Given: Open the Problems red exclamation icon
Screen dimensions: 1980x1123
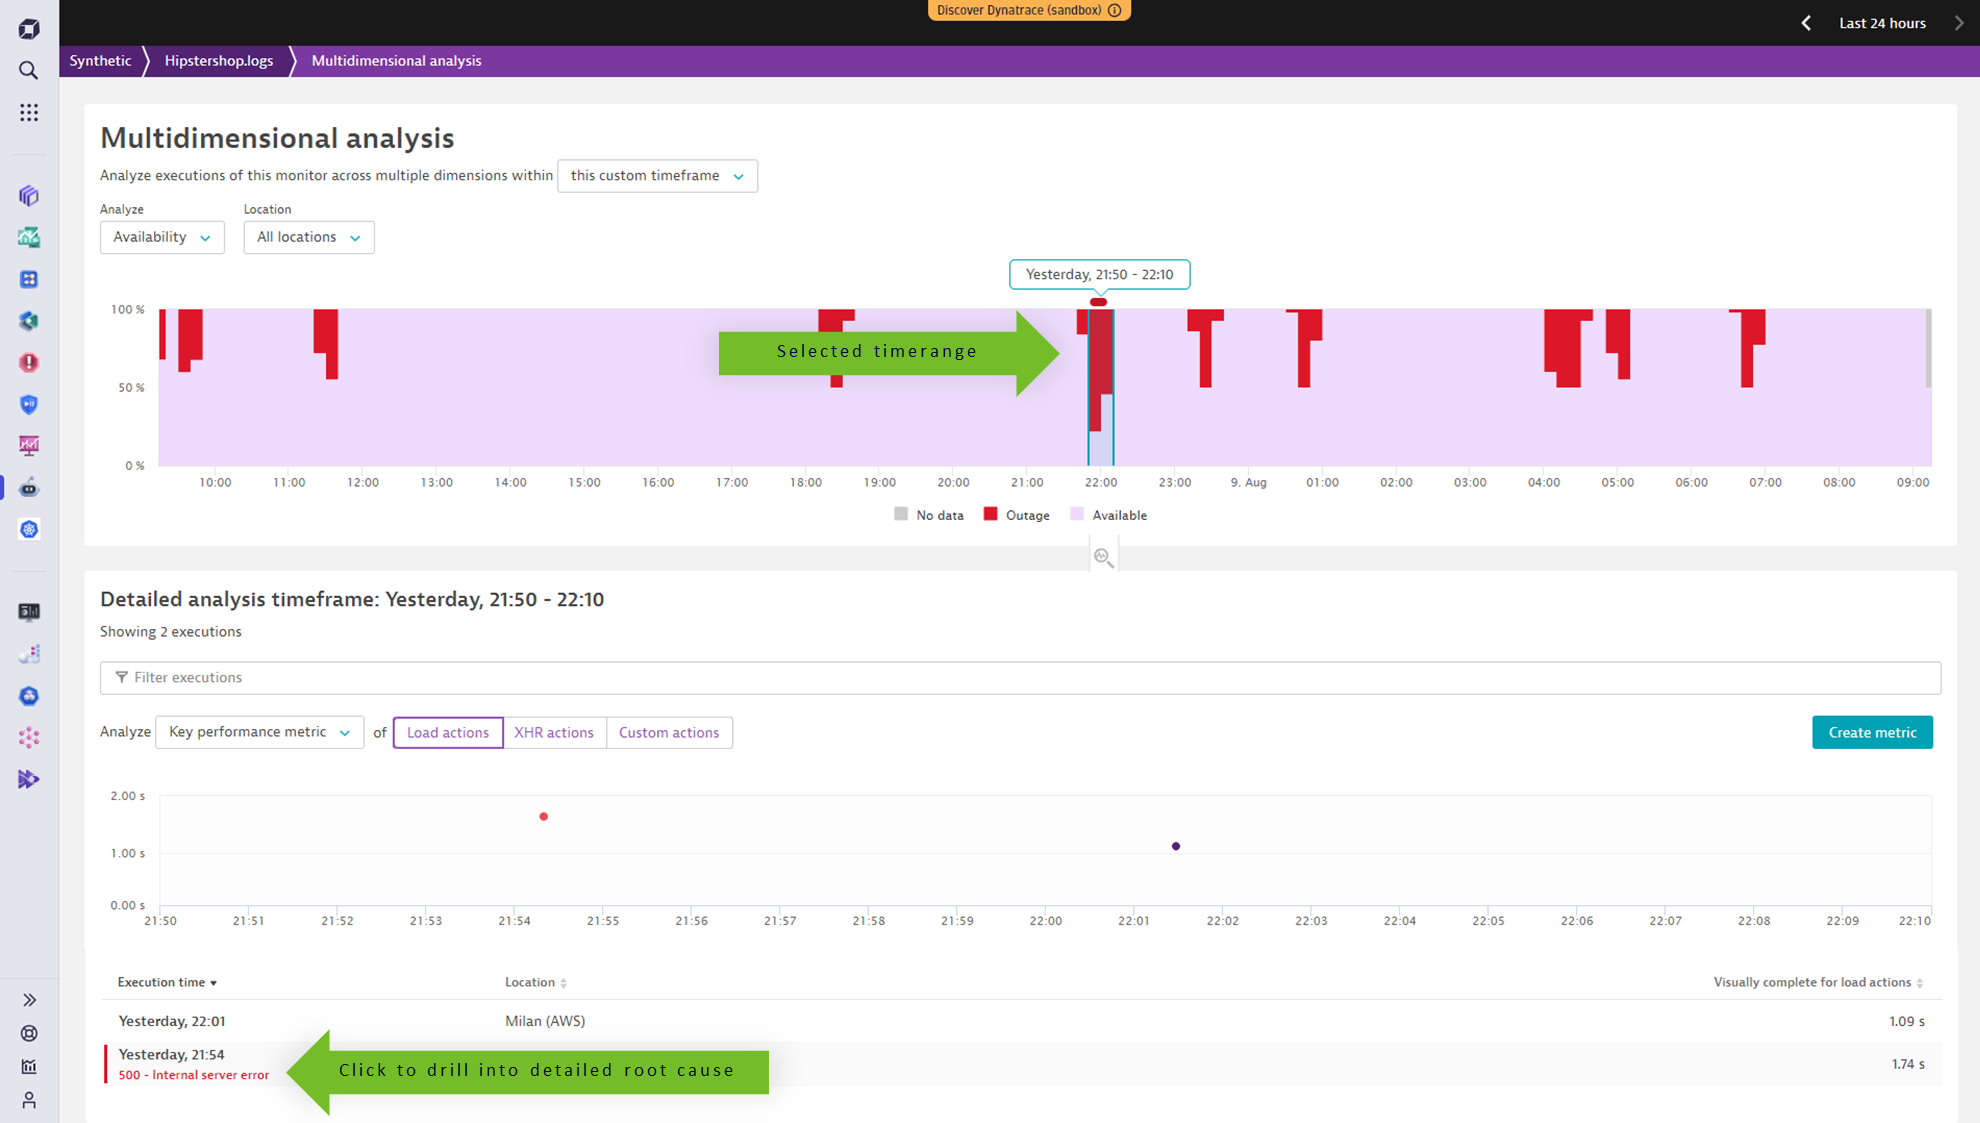Looking at the screenshot, I should (29, 363).
